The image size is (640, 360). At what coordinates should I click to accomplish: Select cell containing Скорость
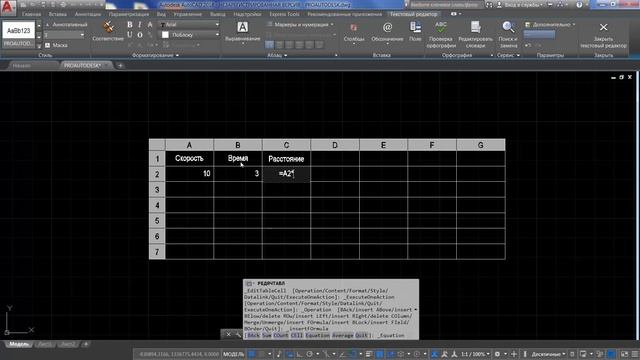coord(189,158)
